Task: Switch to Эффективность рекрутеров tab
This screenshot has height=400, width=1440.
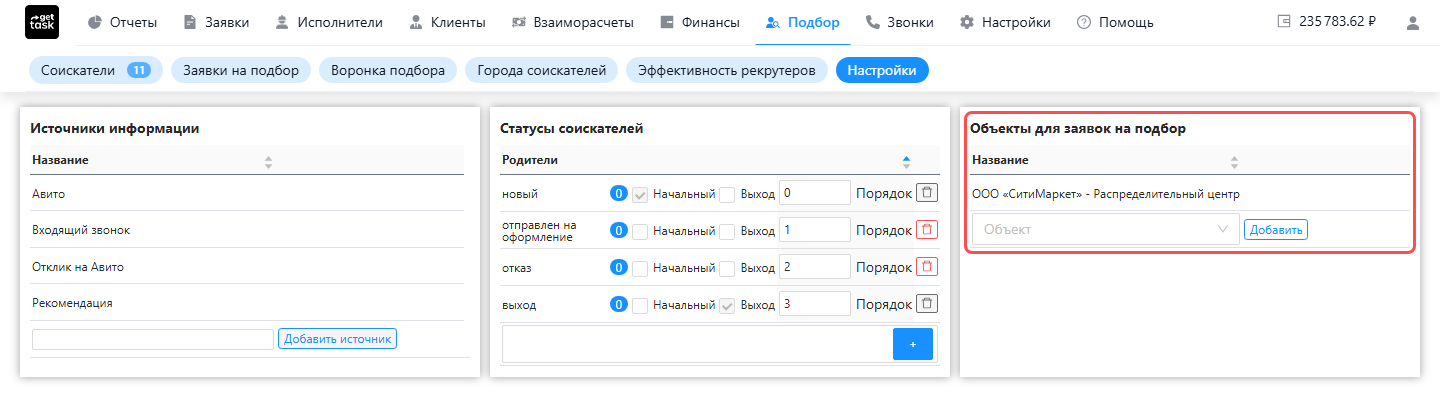Action: click(x=726, y=70)
